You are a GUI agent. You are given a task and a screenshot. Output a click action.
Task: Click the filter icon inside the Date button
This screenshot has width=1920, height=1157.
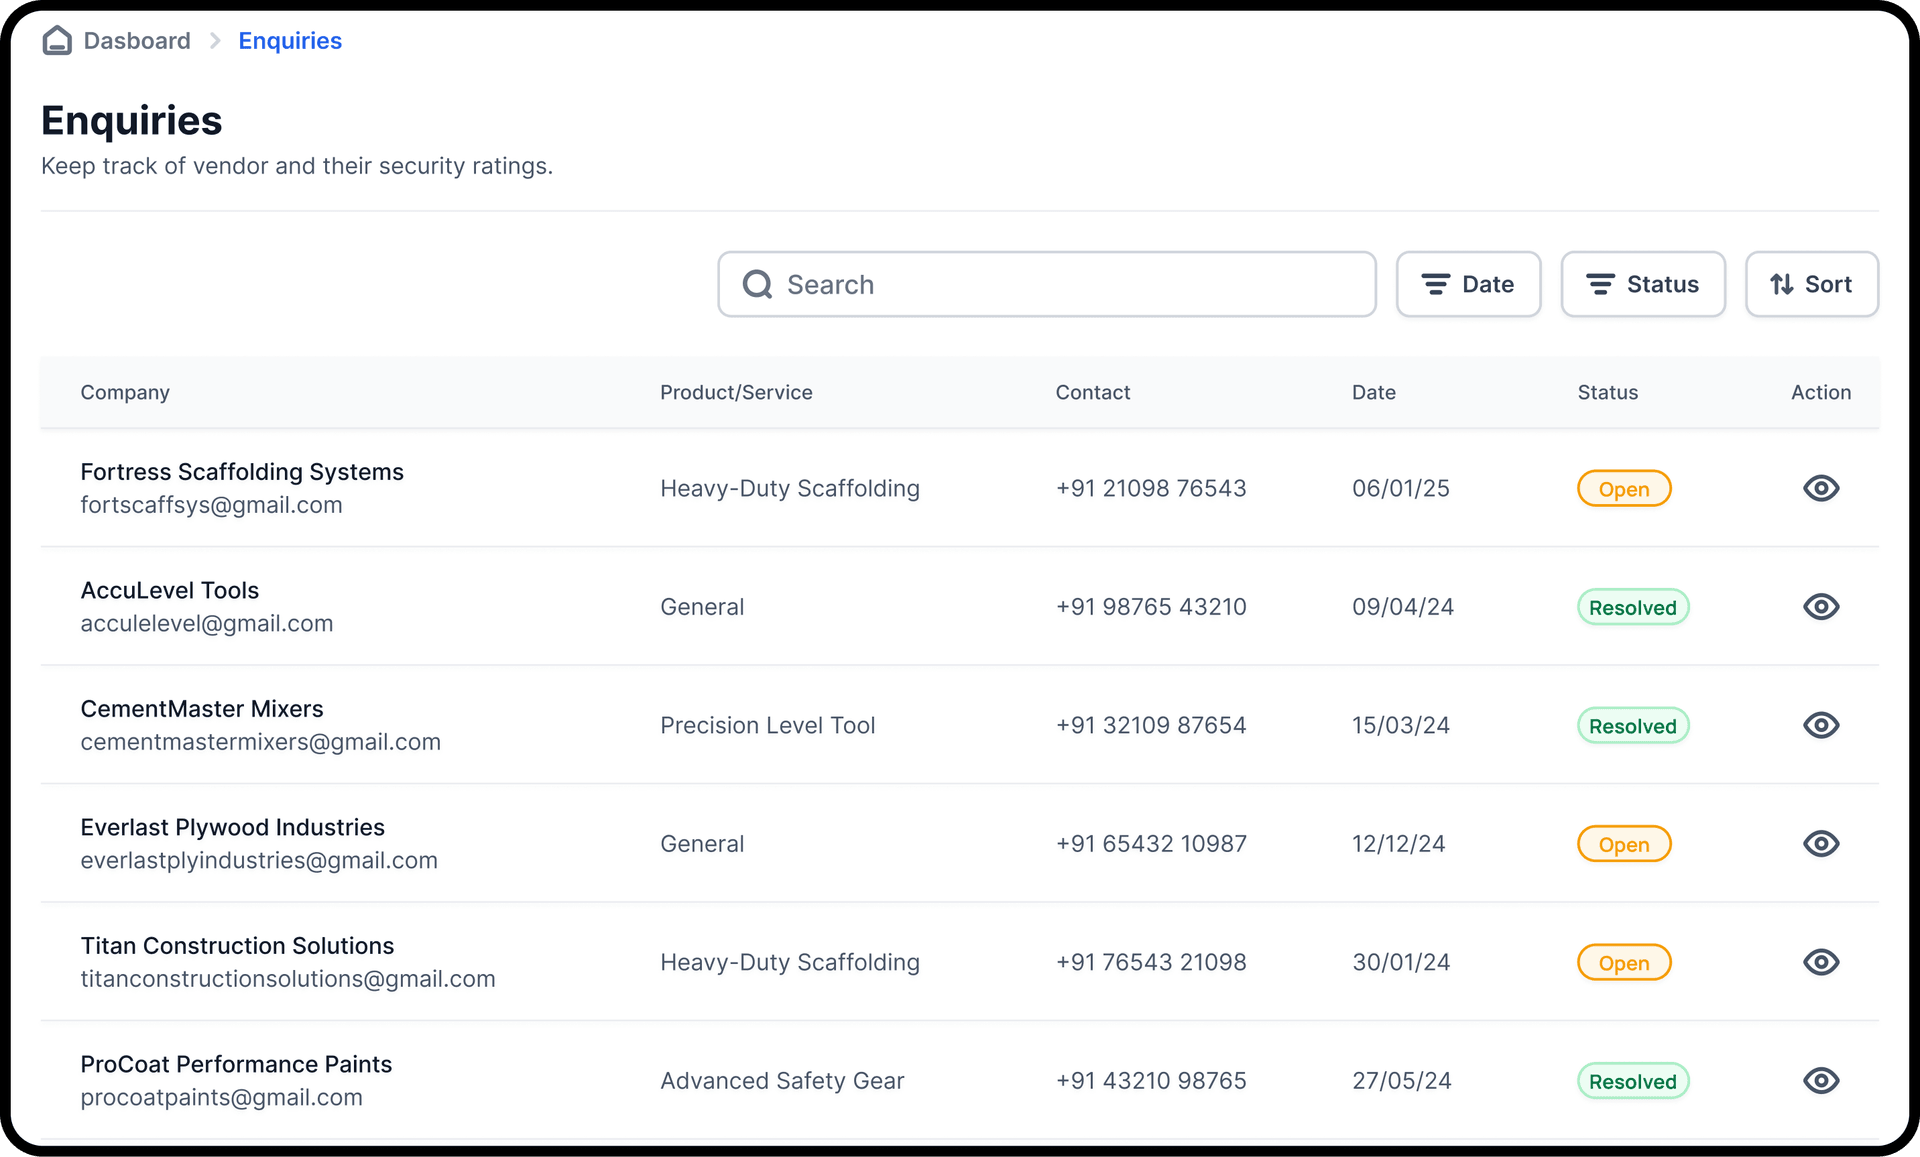[x=1436, y=284]
